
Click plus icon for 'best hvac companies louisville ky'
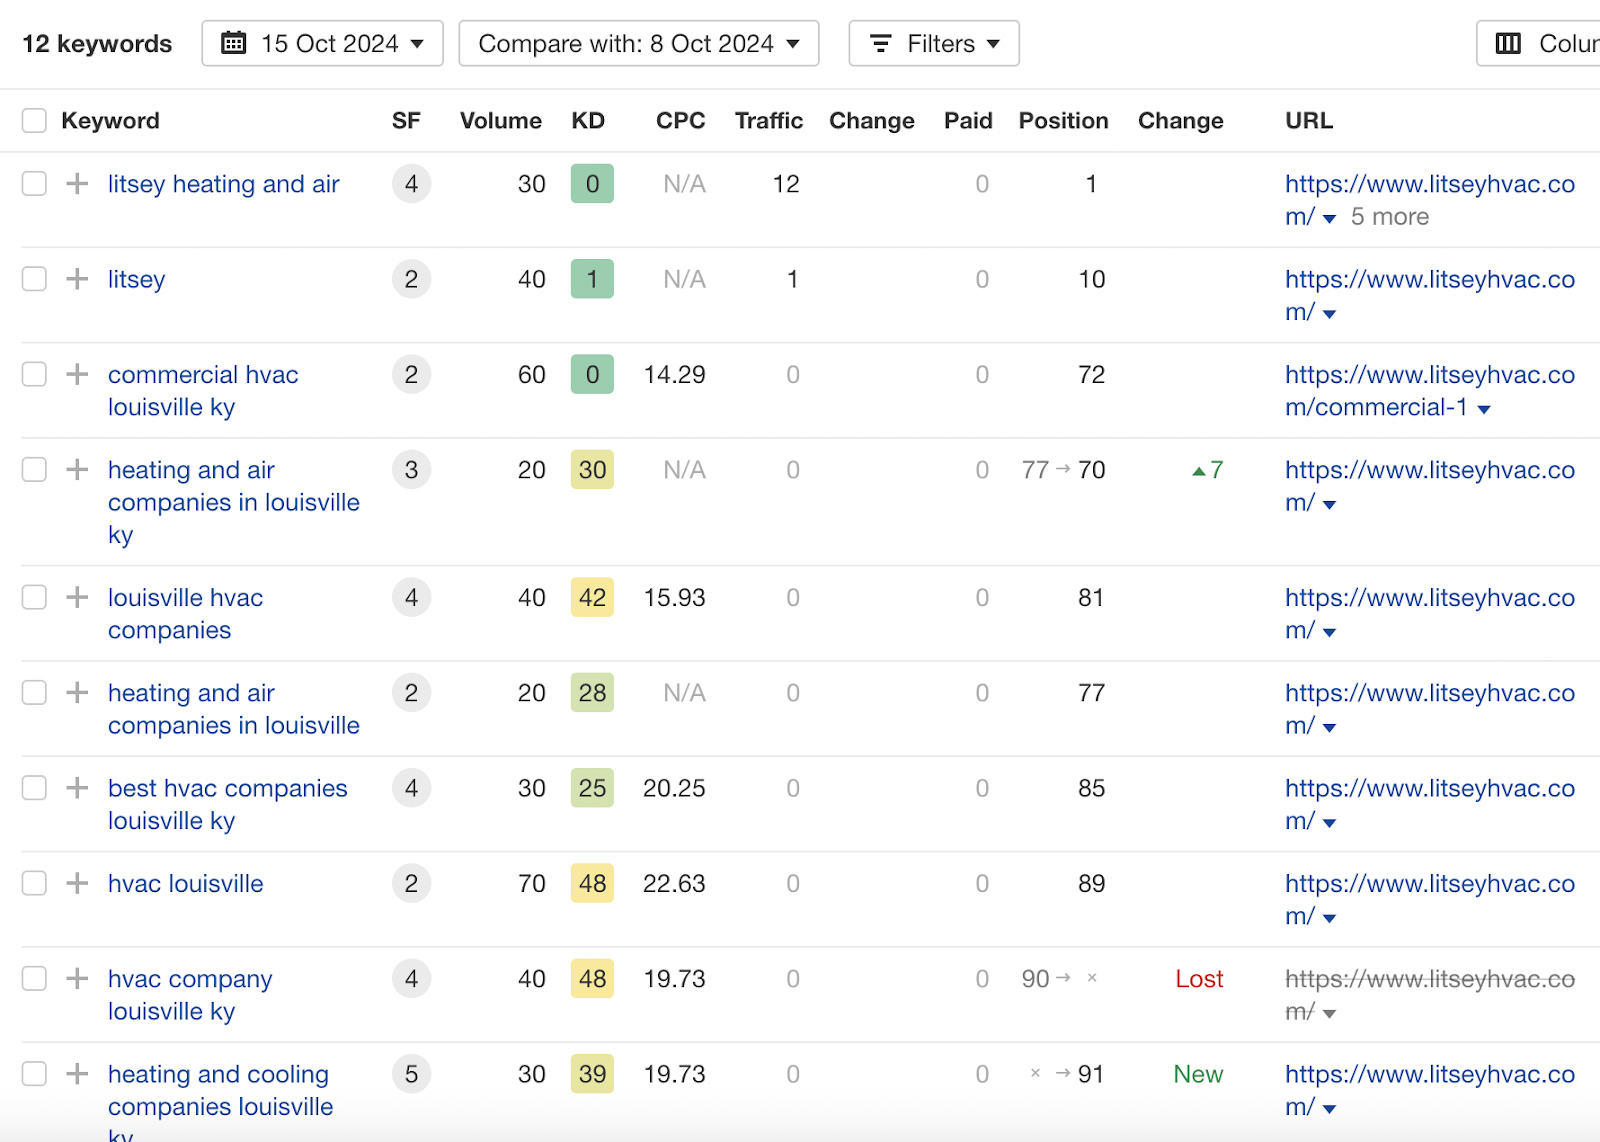[x=77, y=788]
